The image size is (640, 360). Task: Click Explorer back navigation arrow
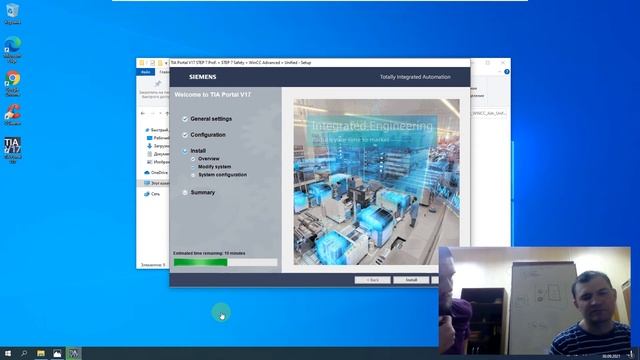[142, 113]
